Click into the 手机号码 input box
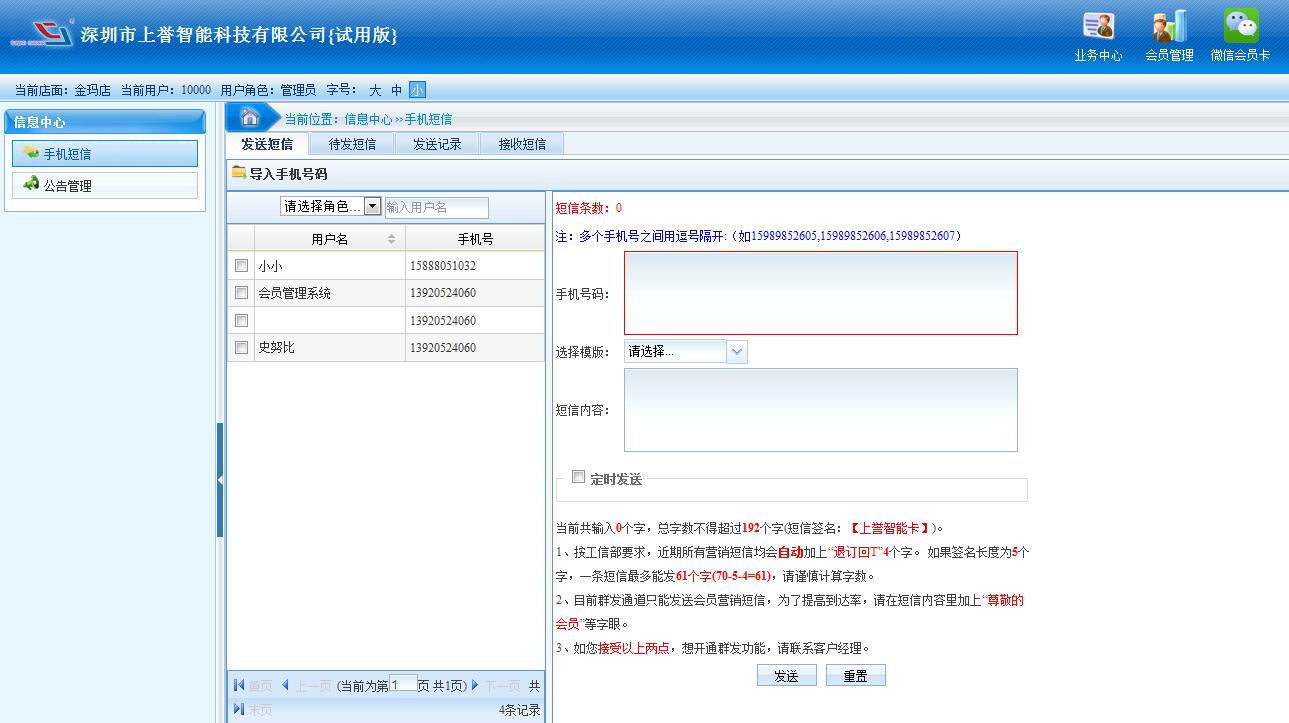Image resolution: width=1289 pixels, height=723 pixels. point(820,293)
